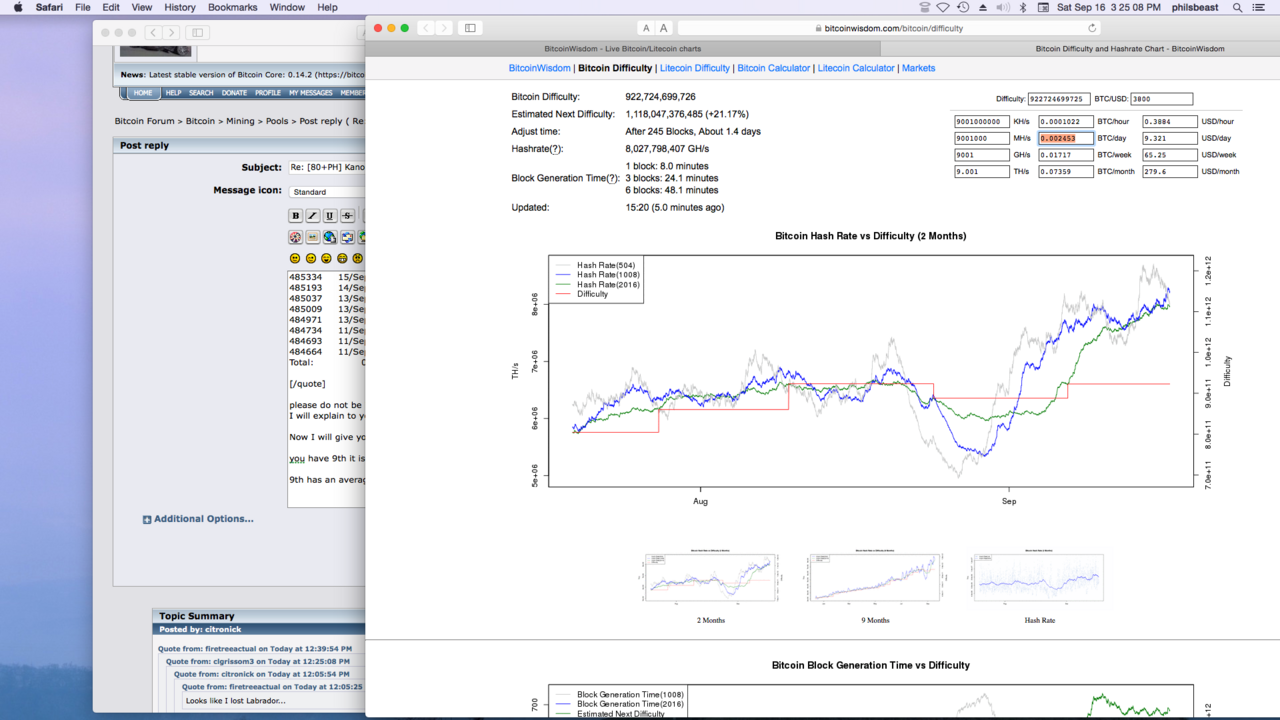Screen dimensions: 1280x720
Task: Click the Difficulty value input field
Action: coord(1059,99)
